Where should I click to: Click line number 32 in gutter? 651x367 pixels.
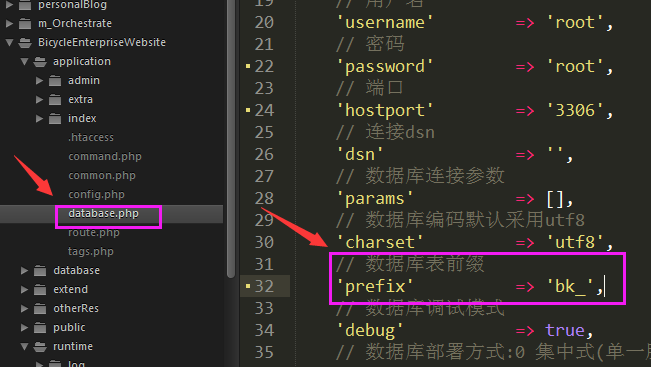click(264, 286)
